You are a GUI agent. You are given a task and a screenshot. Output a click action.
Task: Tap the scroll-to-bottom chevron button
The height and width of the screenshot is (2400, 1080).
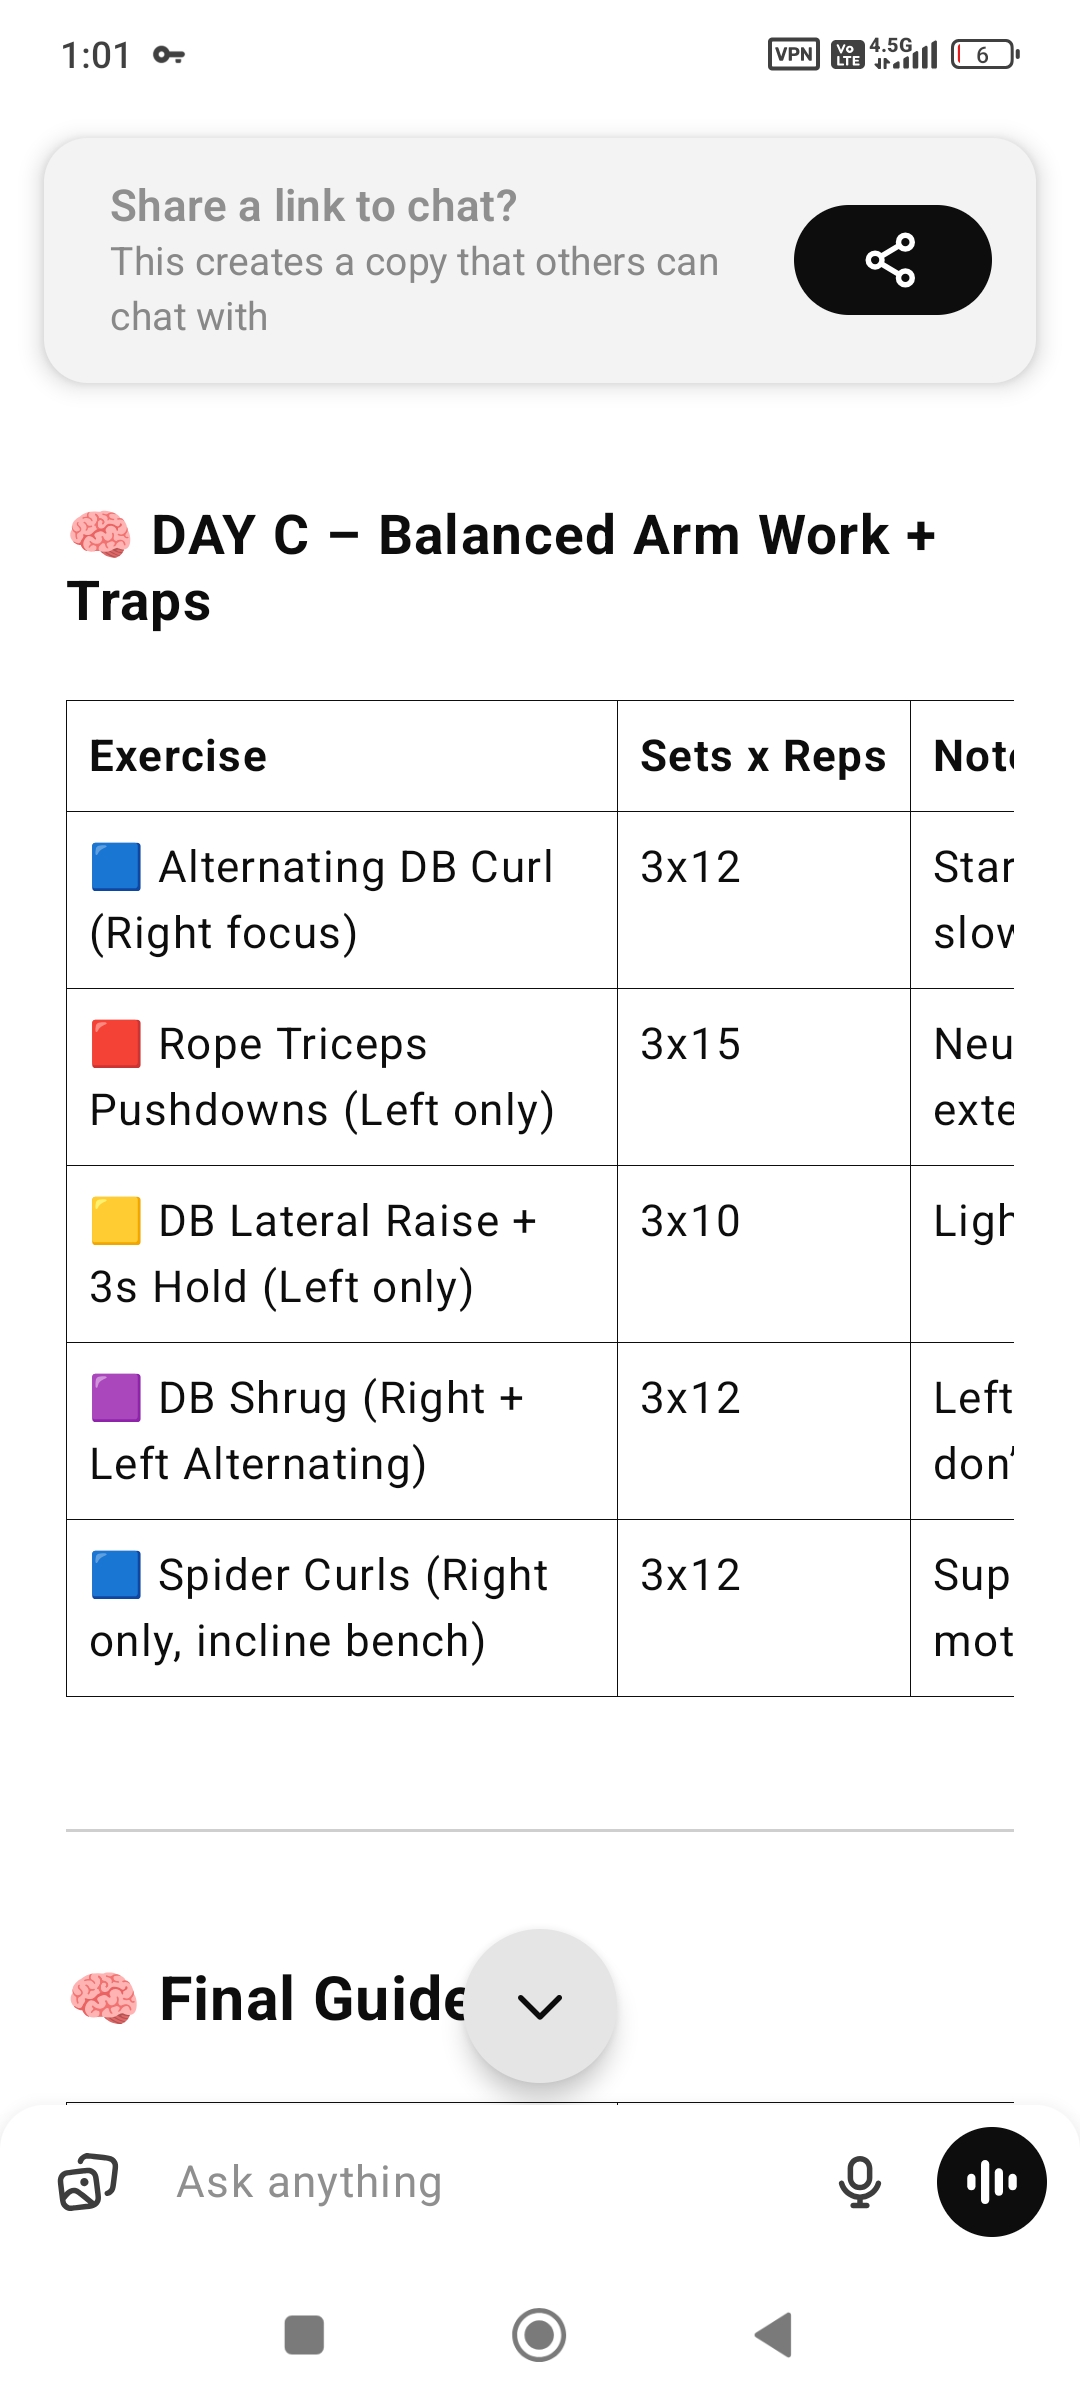540,2006
